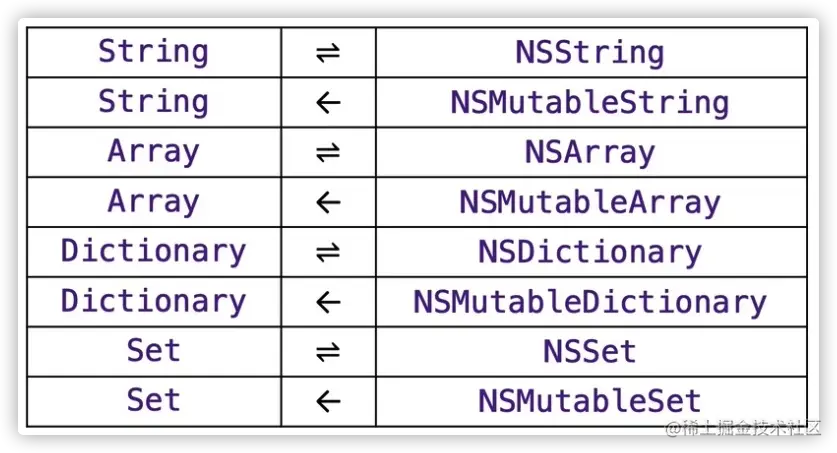Click the bidirectional arrow beside NSString
837x453 pixels.
(328, 53)
